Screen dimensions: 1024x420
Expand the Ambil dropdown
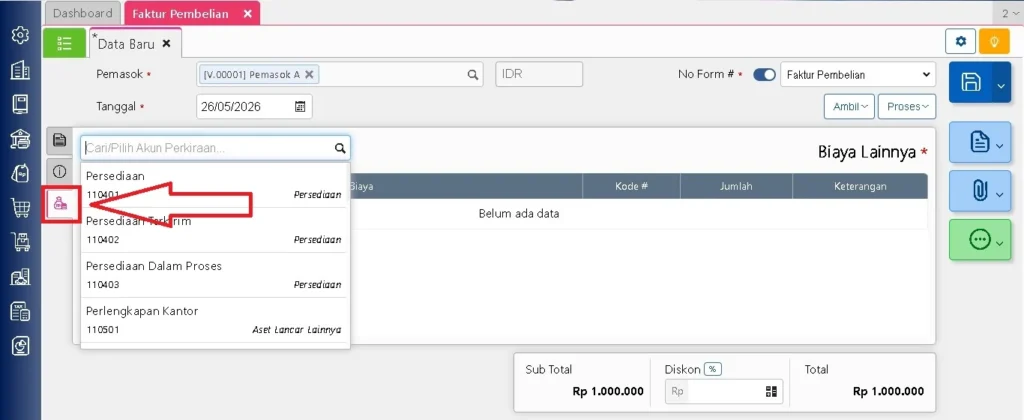click(849, 106)
